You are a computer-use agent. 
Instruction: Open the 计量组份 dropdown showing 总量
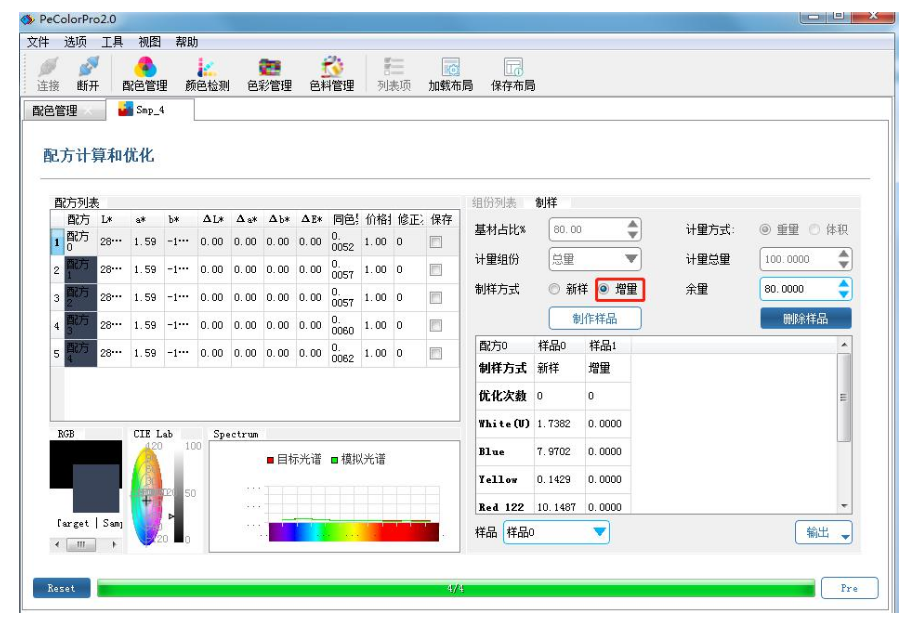[595, 259]
